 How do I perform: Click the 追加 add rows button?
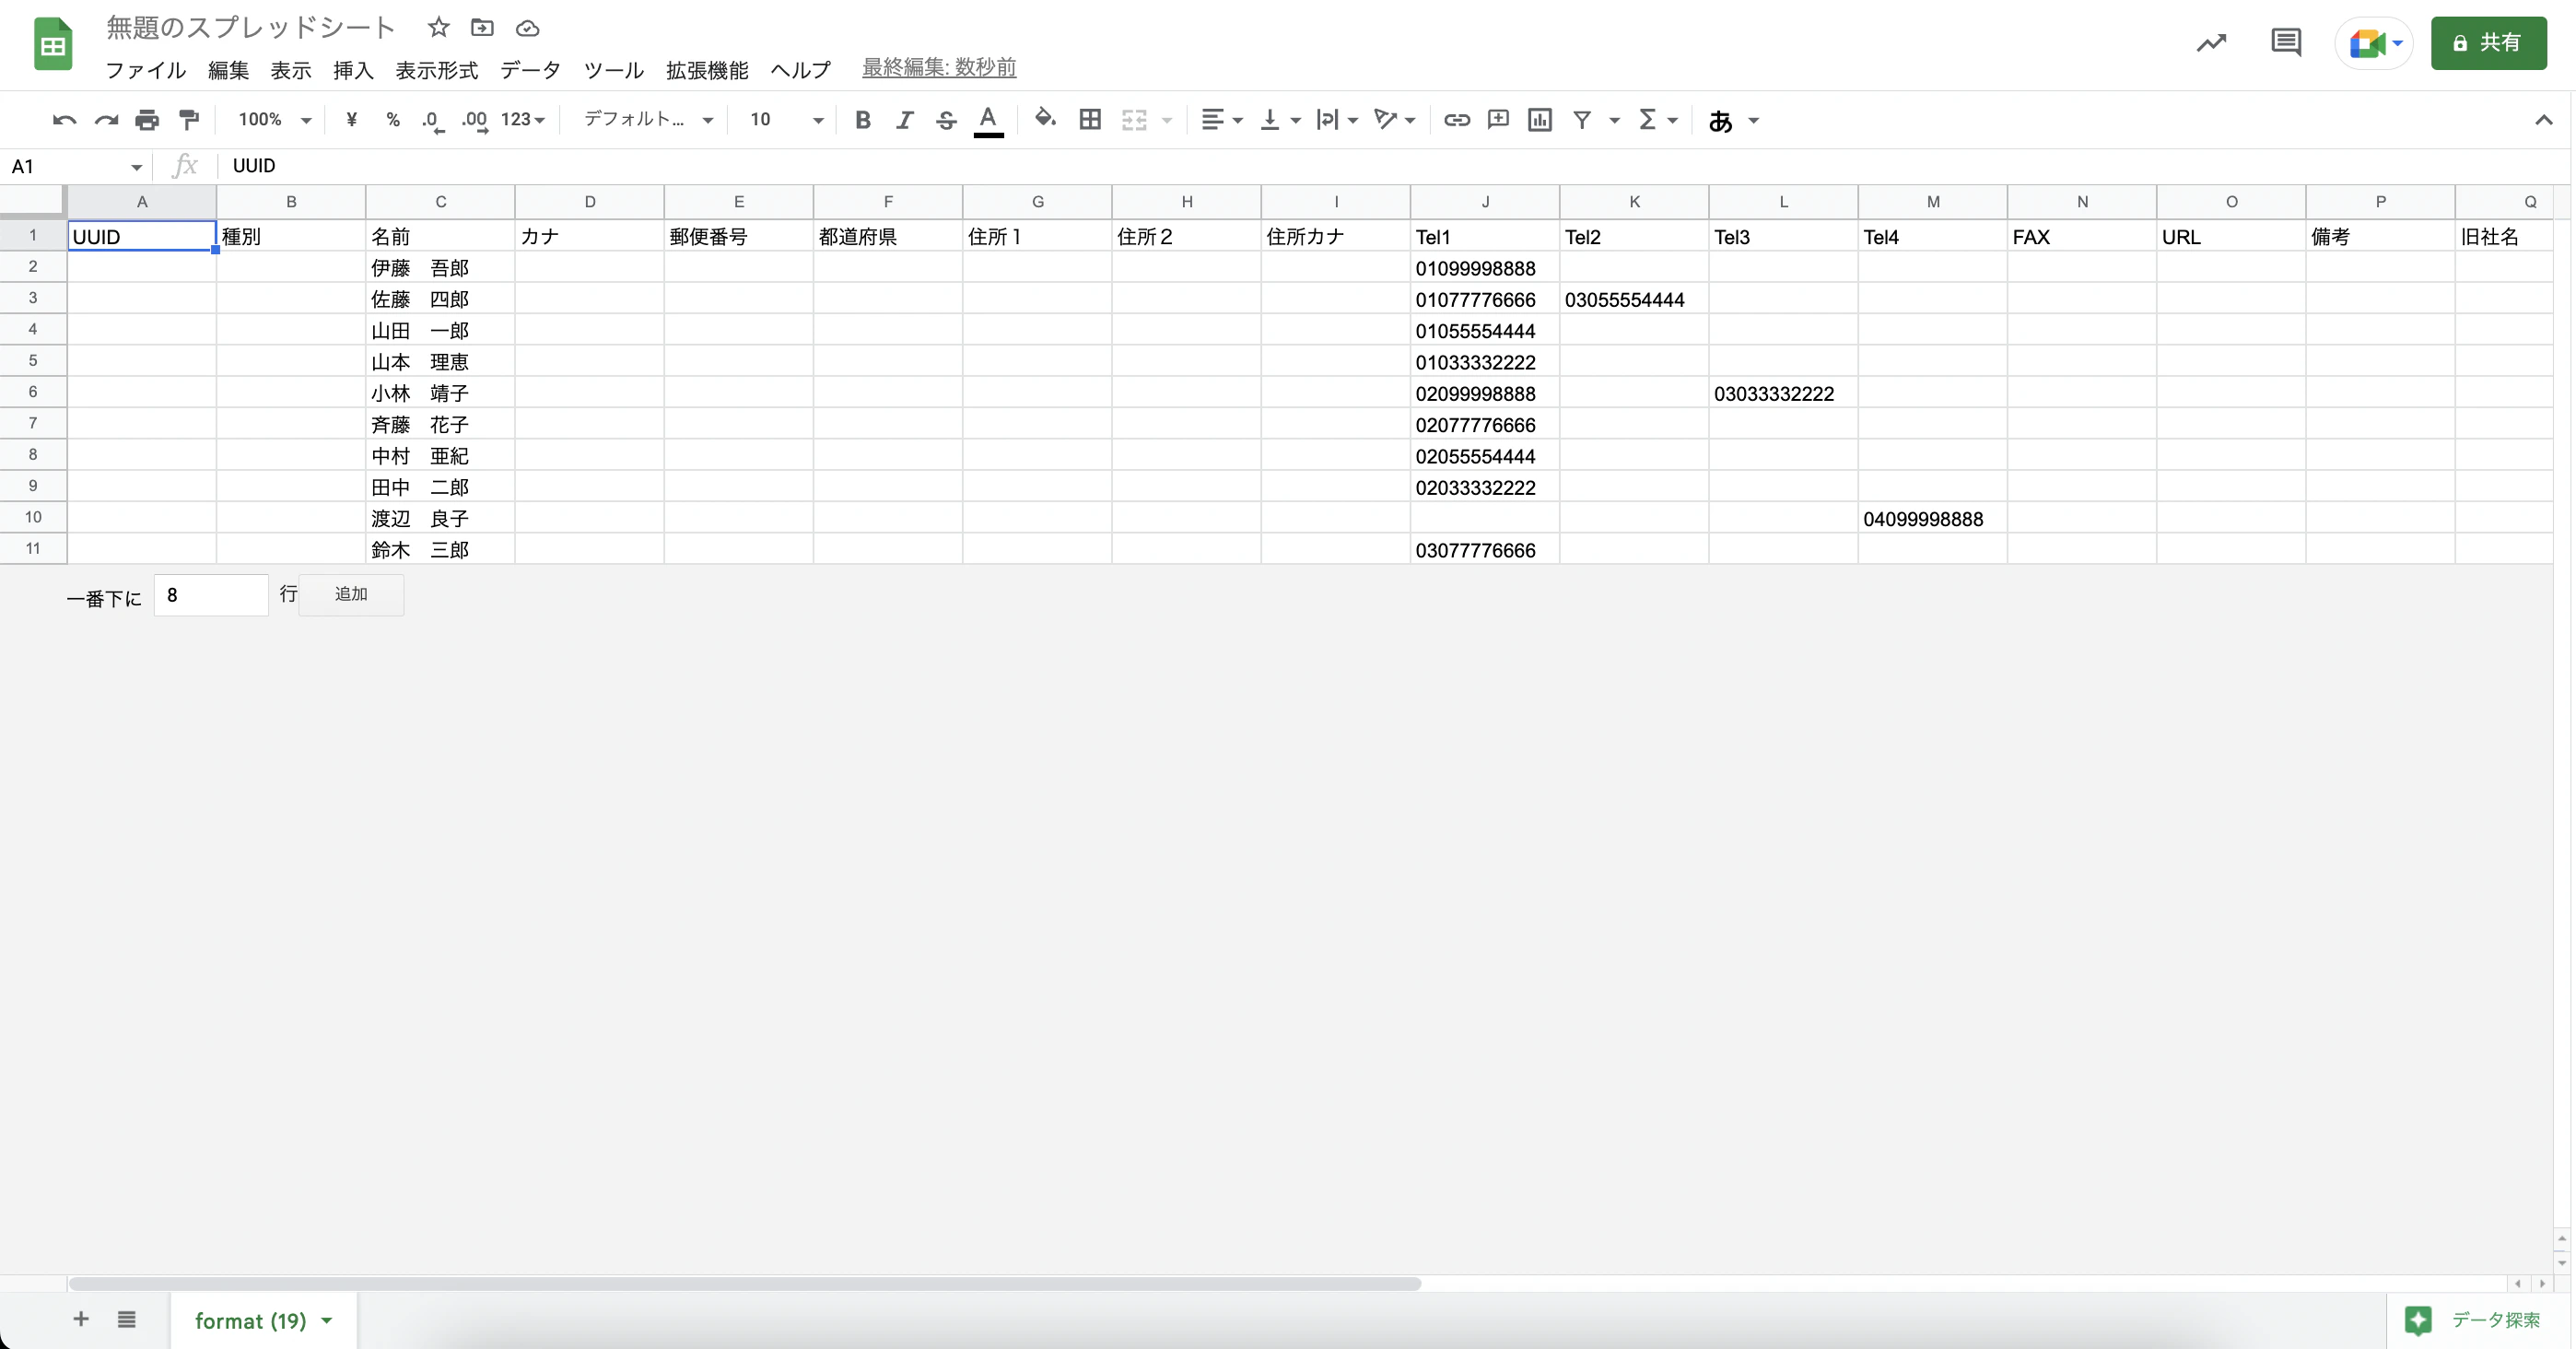[351, 594]
